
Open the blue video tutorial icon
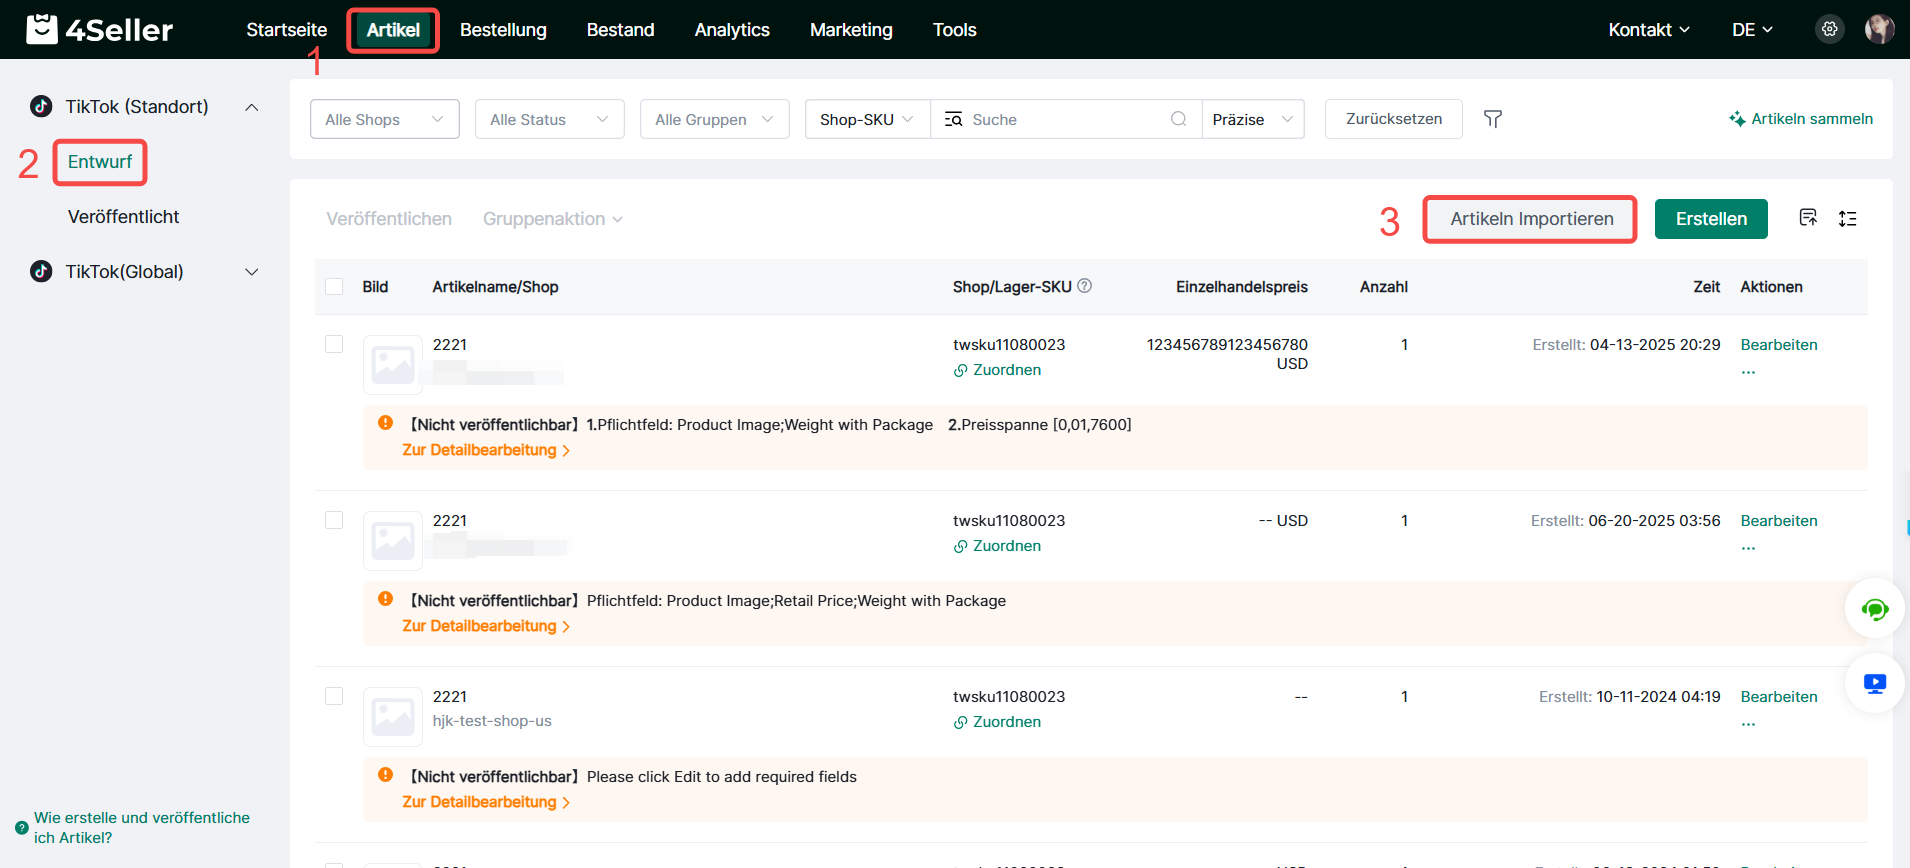pyautogui.click(x=1874, y=683)
